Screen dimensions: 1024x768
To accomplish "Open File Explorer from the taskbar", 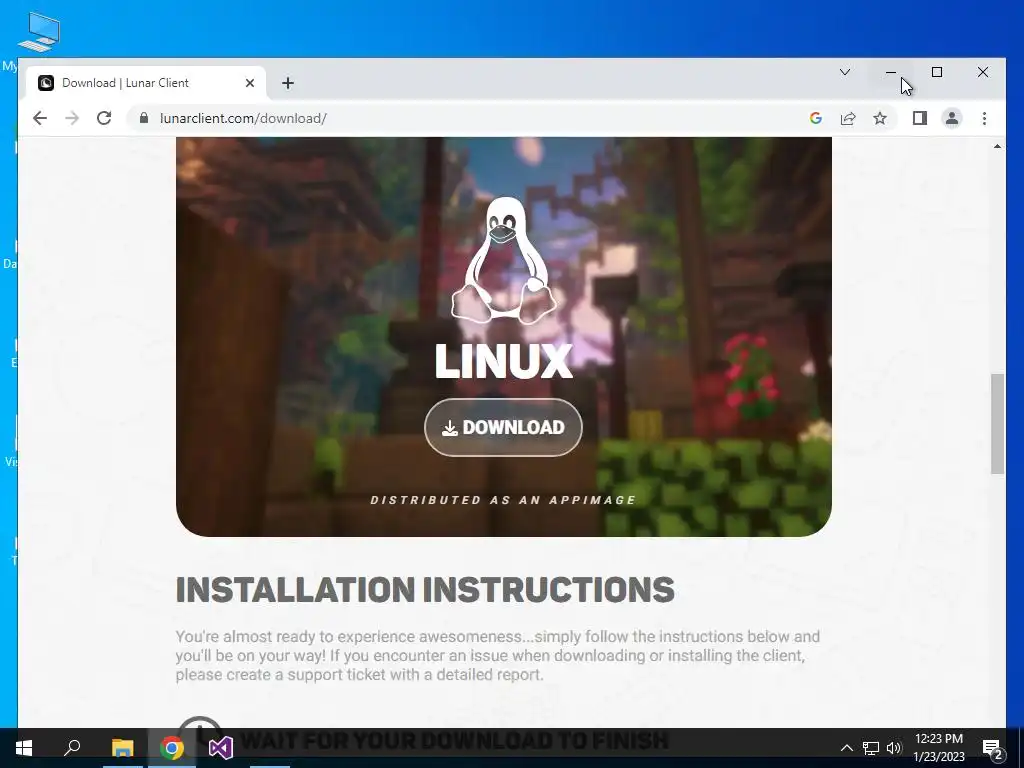I will pos(122,748).
